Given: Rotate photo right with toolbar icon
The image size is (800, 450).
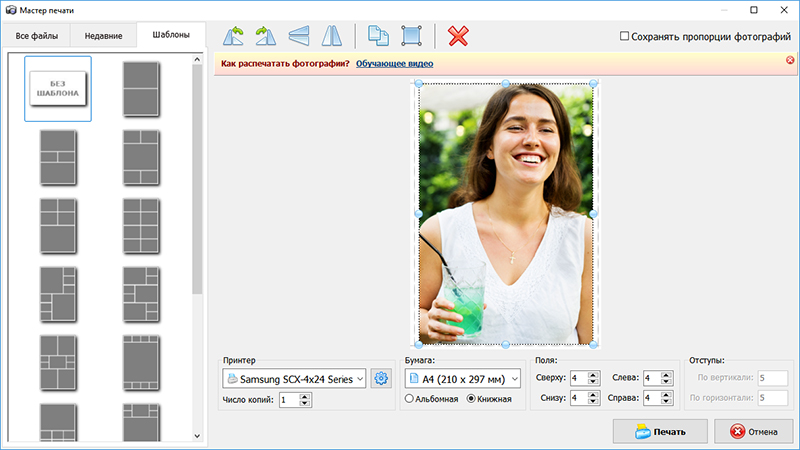Looking at the screenshot, I should coord(266,36).
